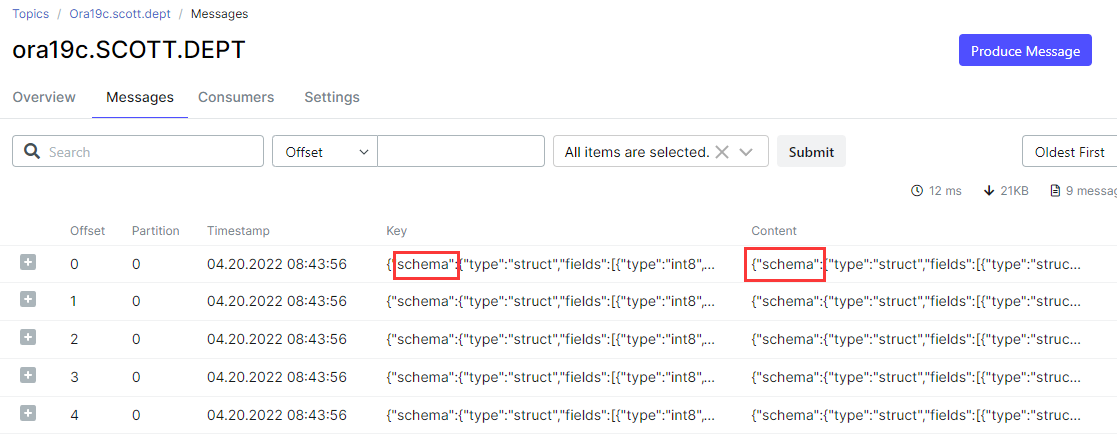Open the Consumers tab

click(236, 97)
